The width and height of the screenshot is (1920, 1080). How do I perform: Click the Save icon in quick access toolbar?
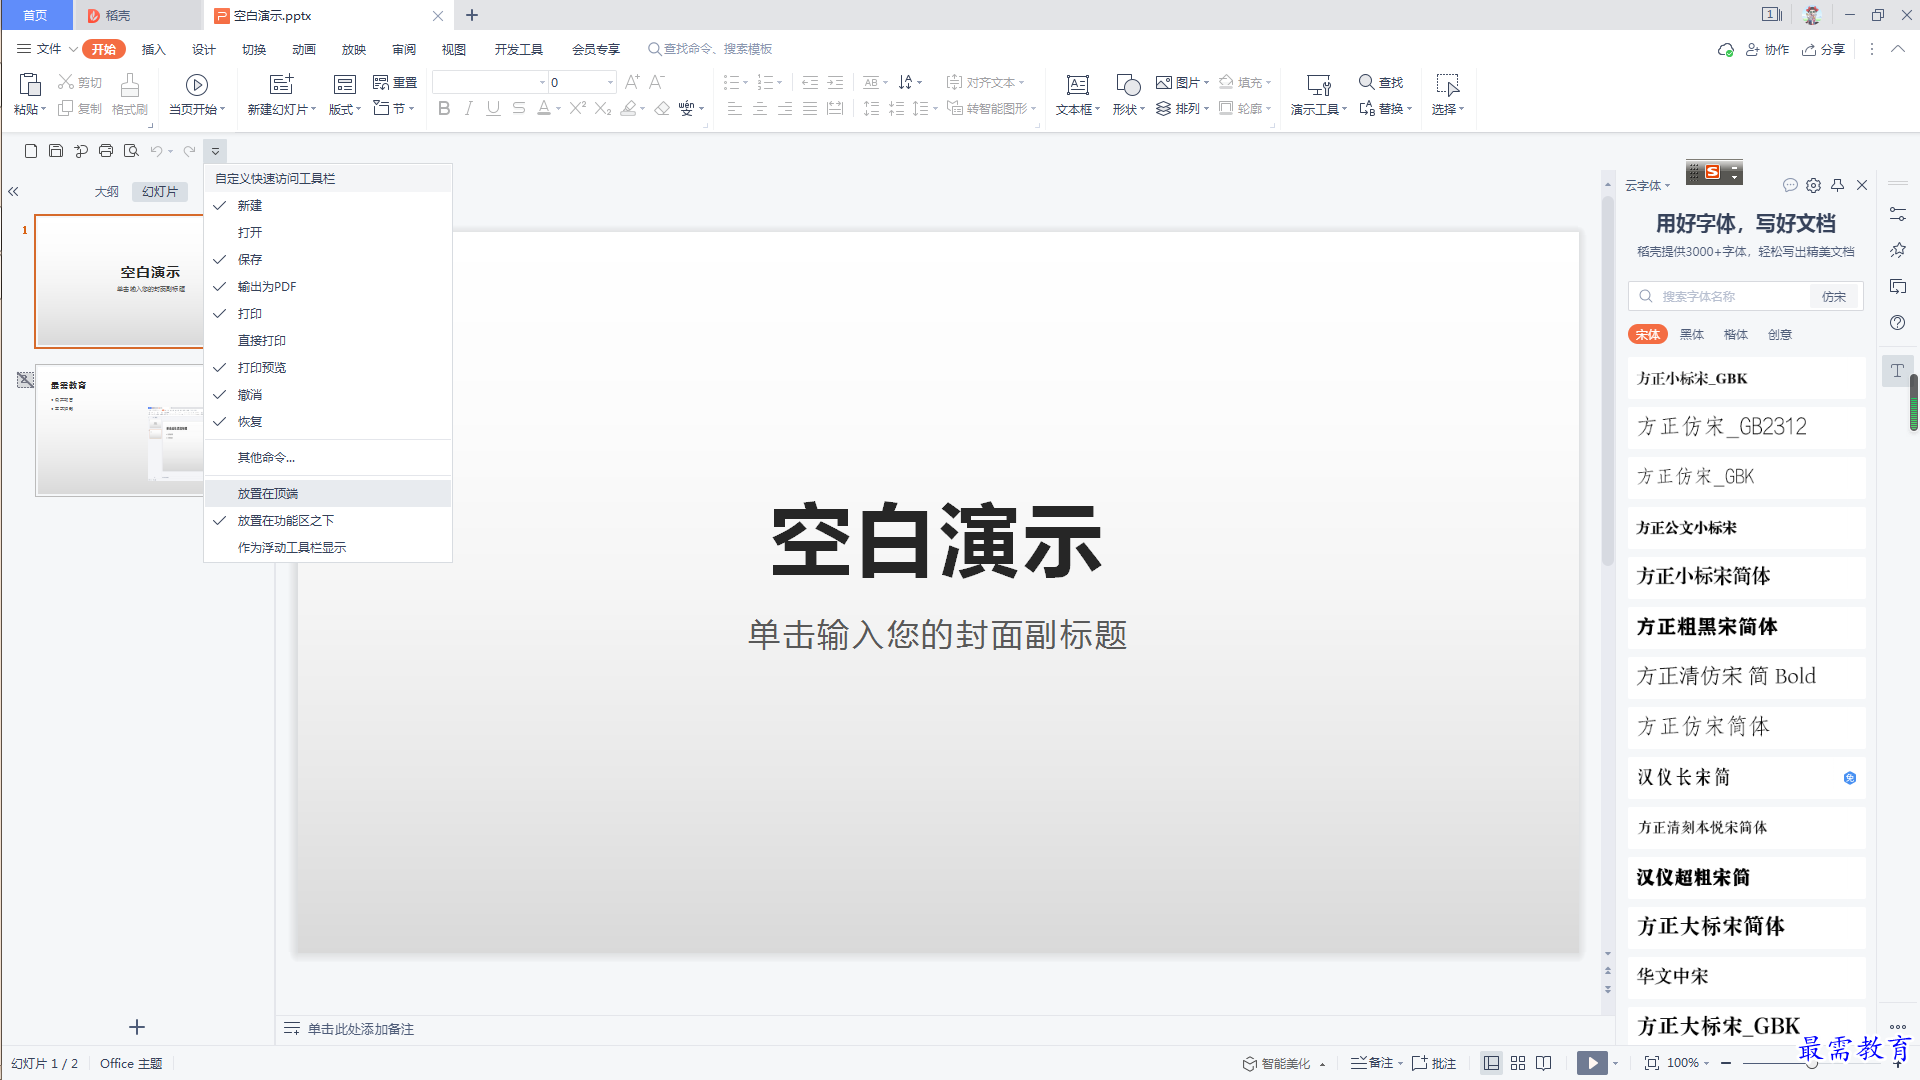coord(56,151)
